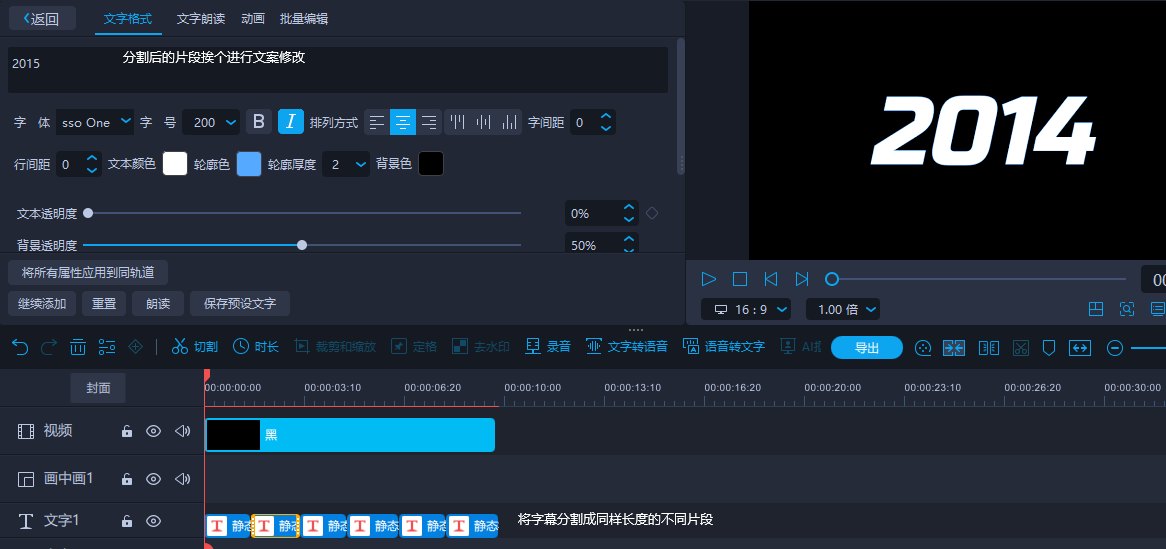Align text center
Screen dimensions: 1166x549
(x=403, y=122)
